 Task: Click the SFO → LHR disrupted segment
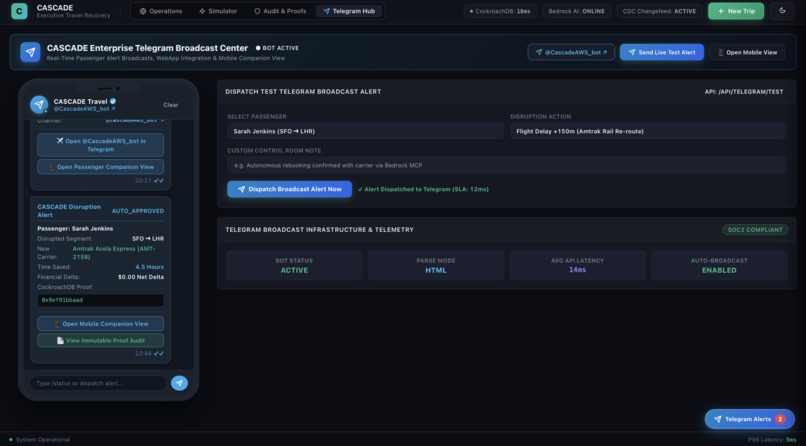148,238
